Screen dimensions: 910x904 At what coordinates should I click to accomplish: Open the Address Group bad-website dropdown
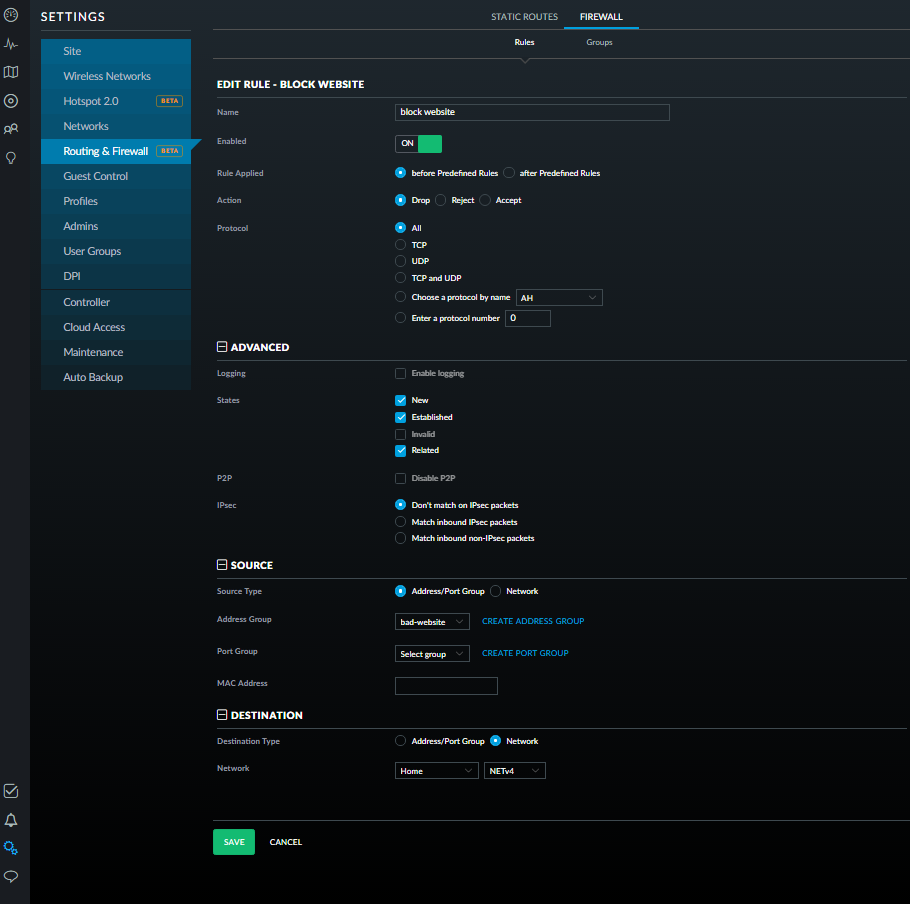click(x=432, y=622)
